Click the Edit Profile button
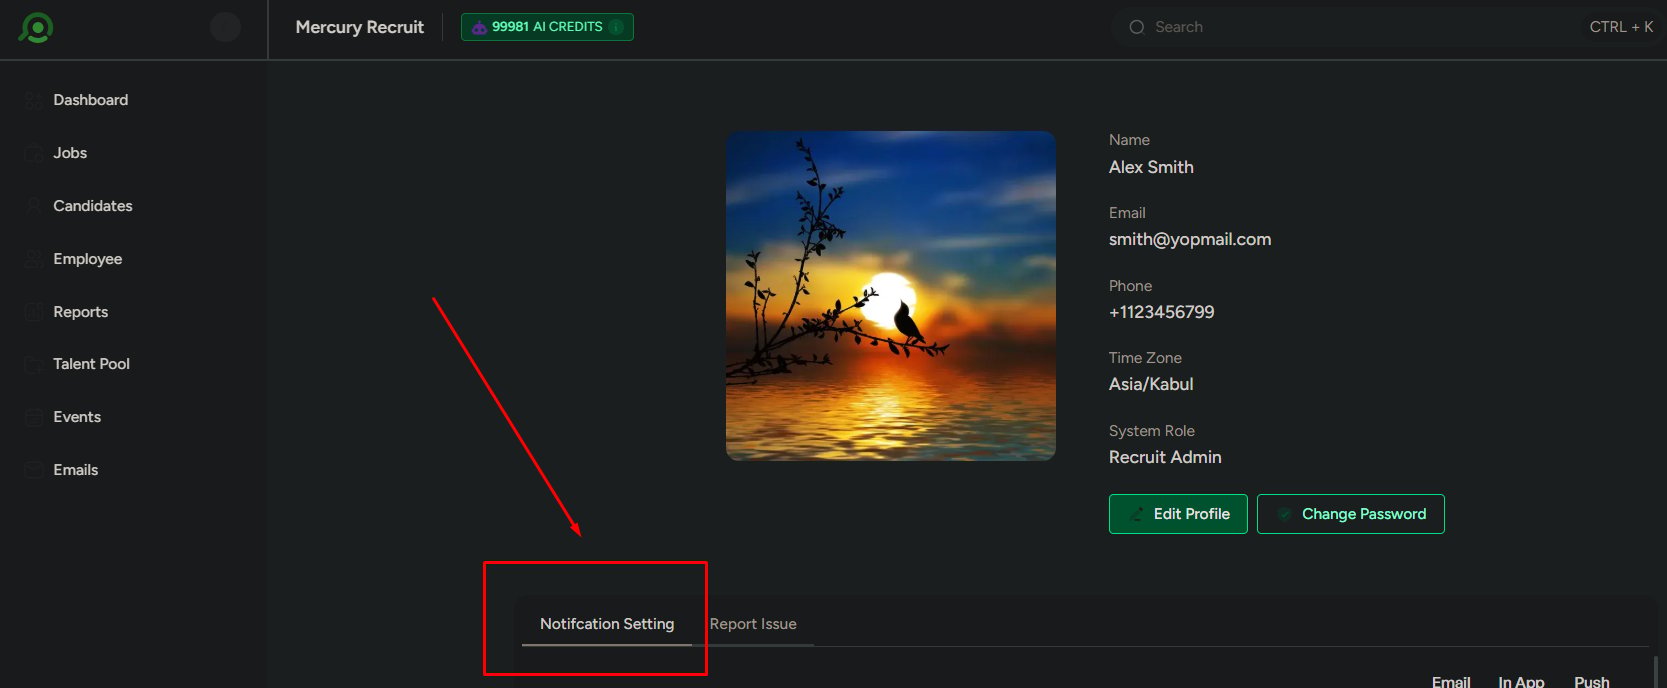The width and height of the screenshot is (1667, 688). (1178, 514)
